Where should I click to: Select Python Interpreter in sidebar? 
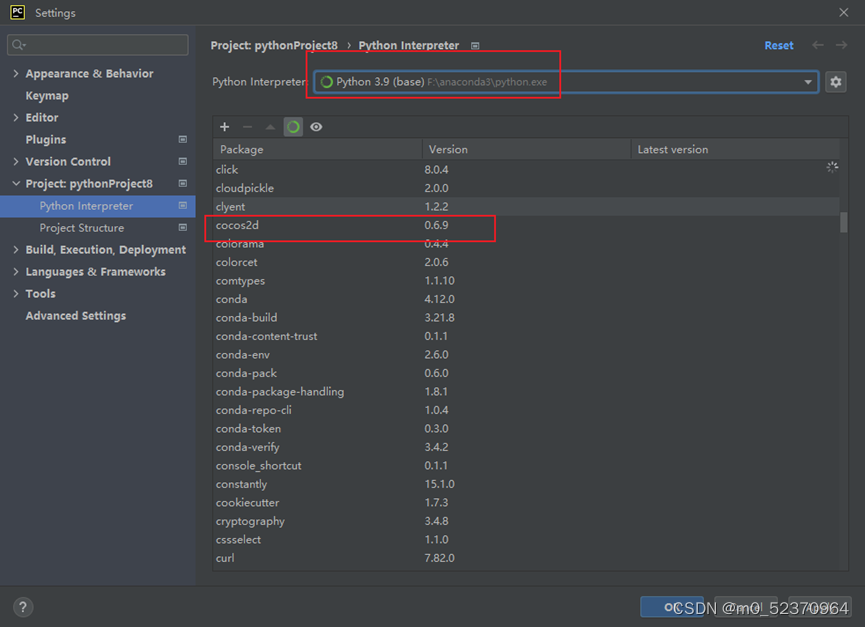98,206
